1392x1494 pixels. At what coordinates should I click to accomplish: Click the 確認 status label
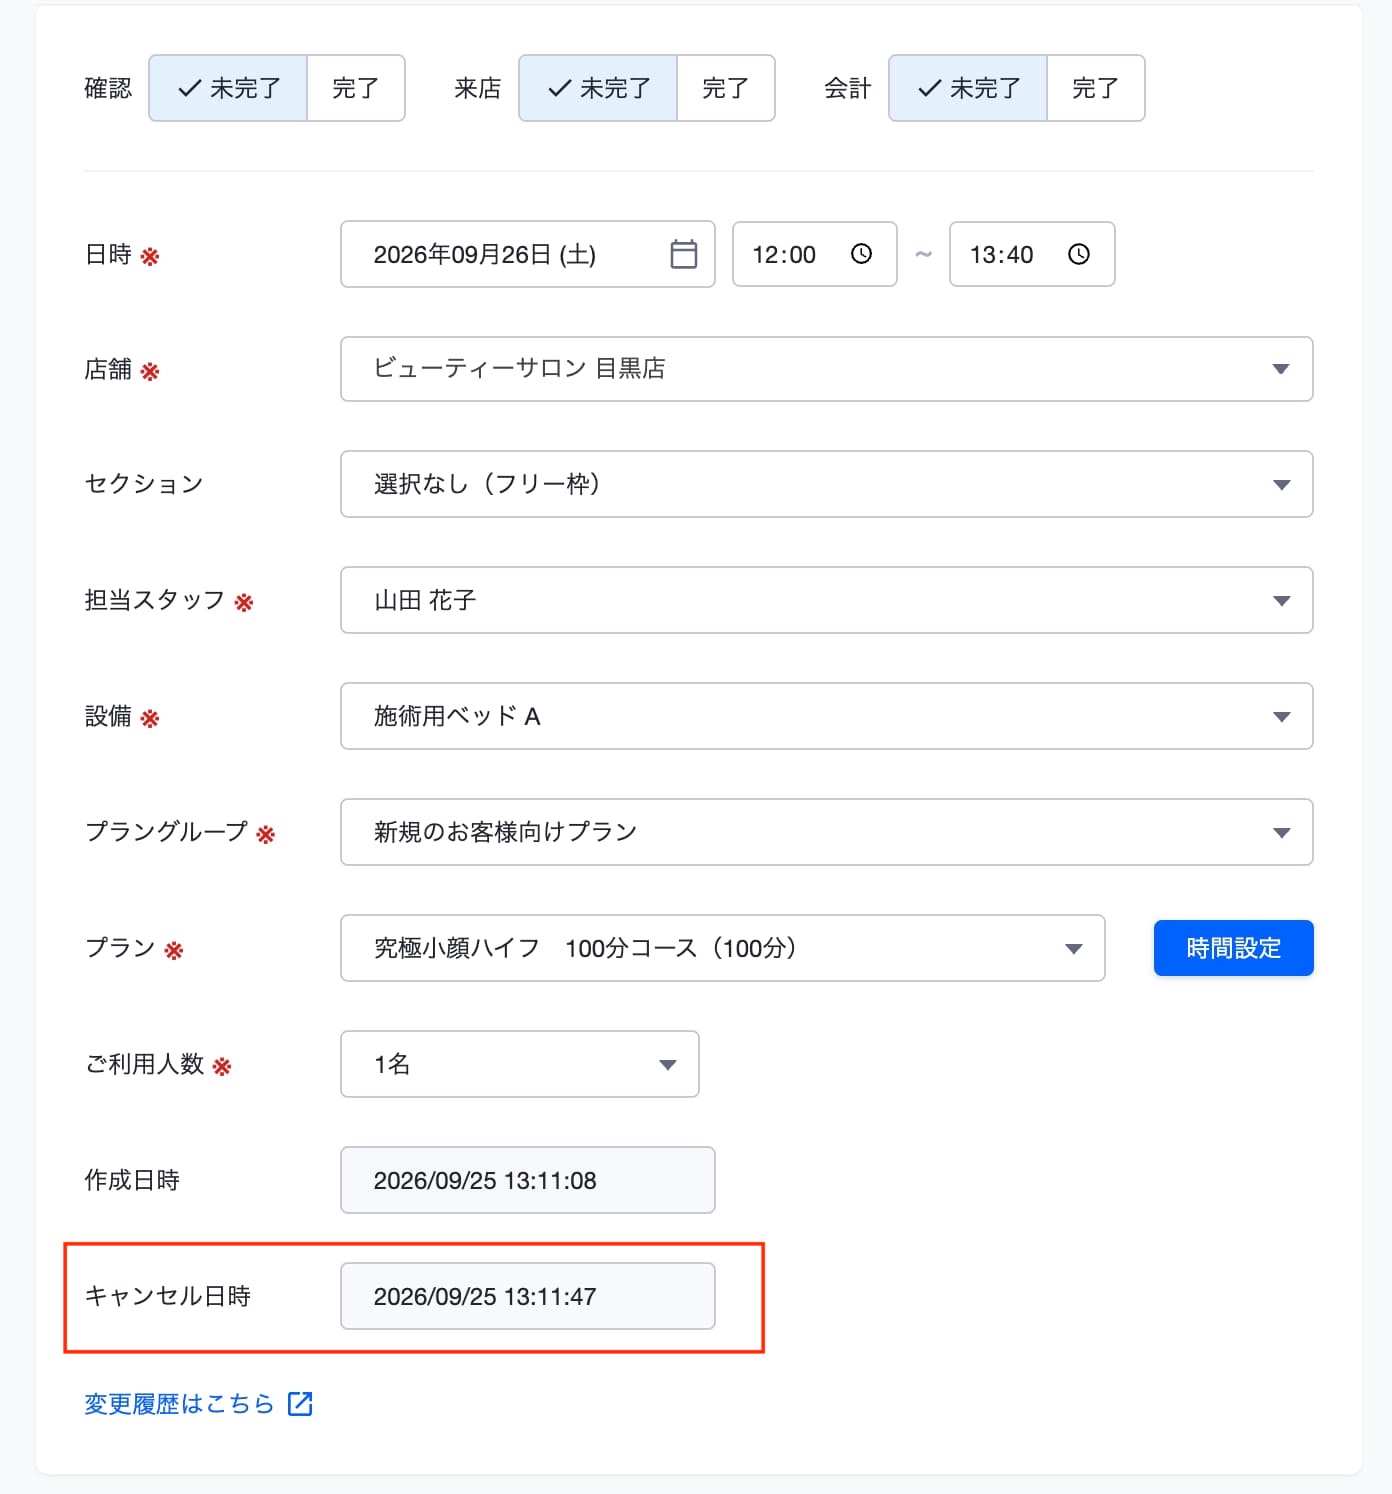[x=108, y=88]
